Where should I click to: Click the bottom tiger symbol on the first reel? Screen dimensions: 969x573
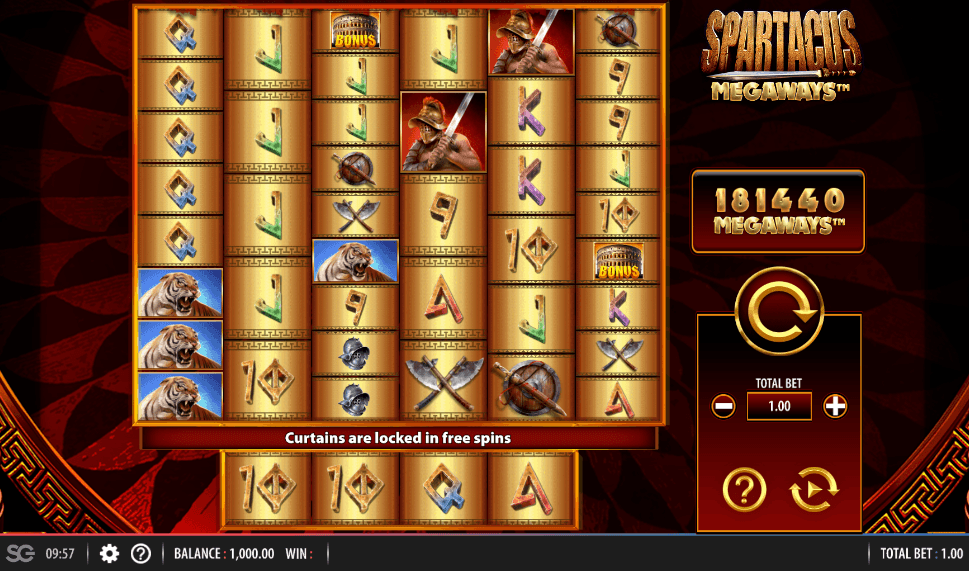click(x=180, y=396)
